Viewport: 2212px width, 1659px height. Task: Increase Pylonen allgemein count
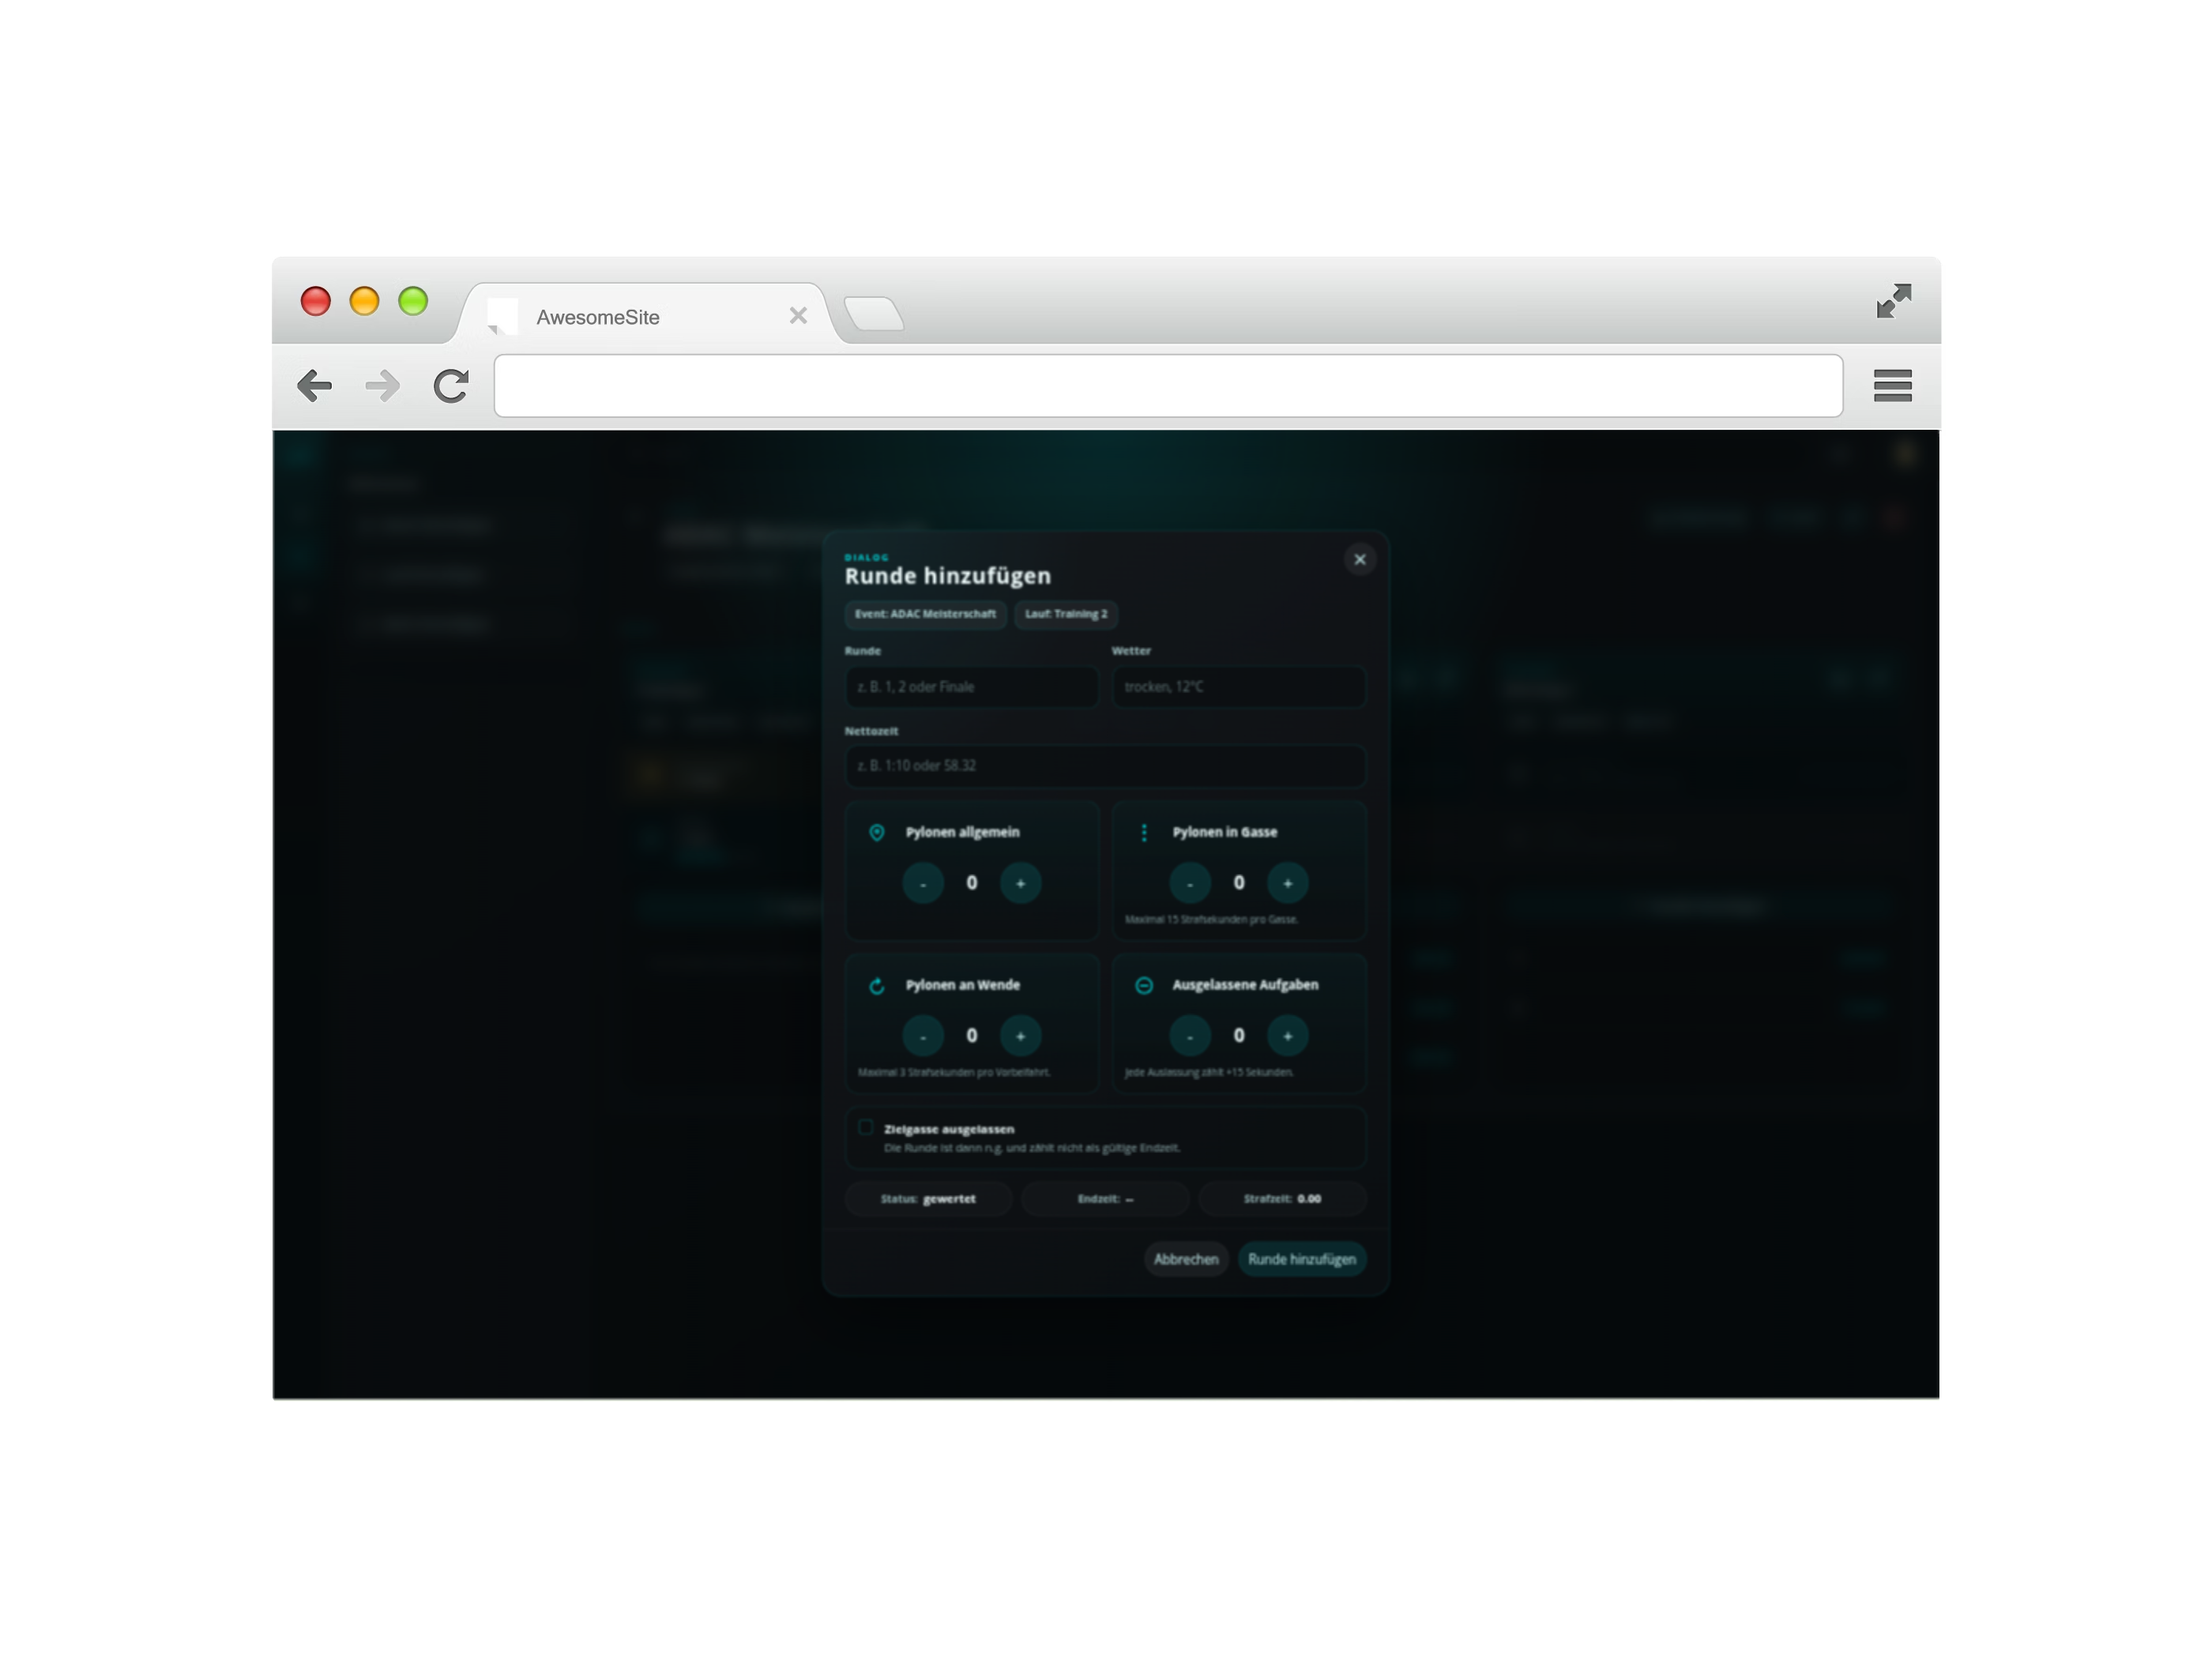(1020, 883)
